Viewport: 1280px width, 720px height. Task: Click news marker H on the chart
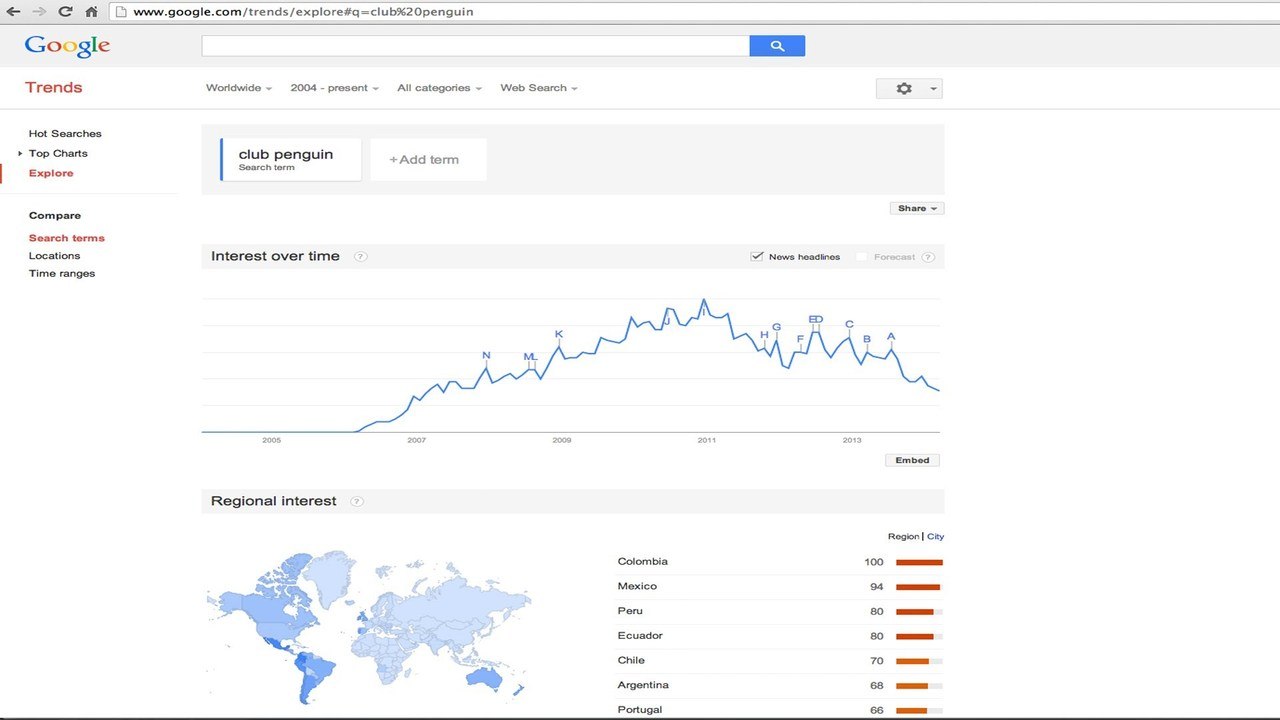pyautogui.click(x=764, y=335)
